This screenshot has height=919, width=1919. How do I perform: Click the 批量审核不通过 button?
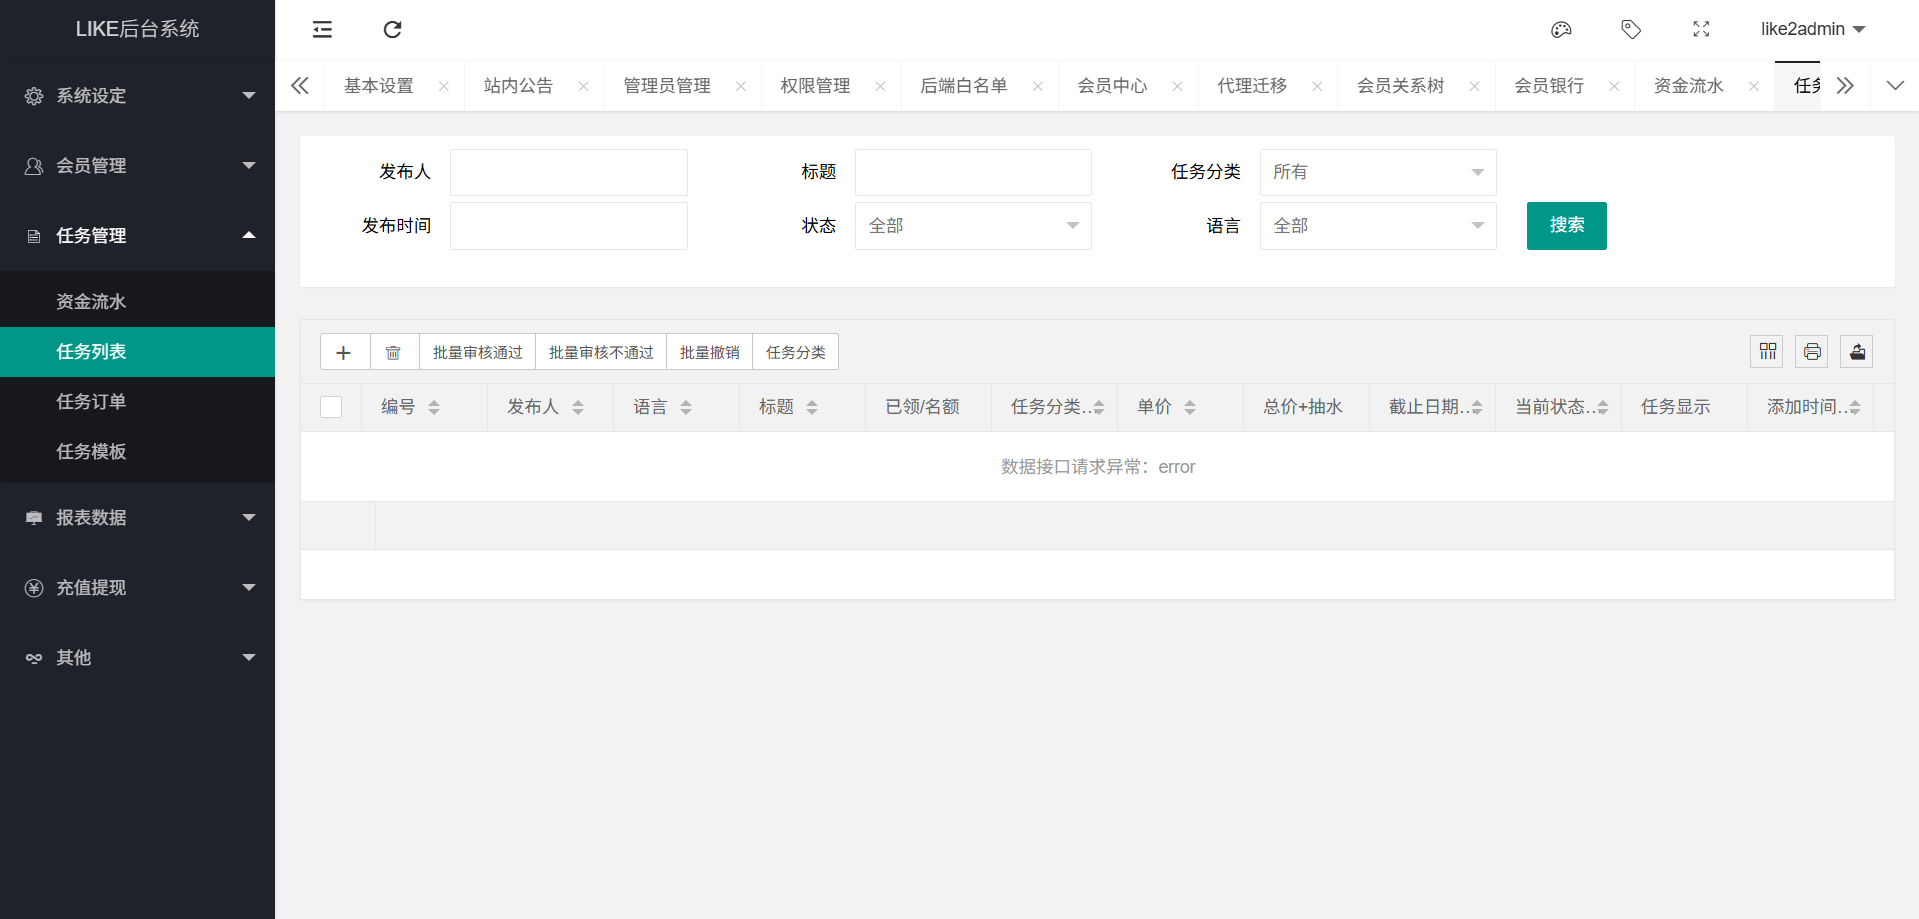click(601, 352)
